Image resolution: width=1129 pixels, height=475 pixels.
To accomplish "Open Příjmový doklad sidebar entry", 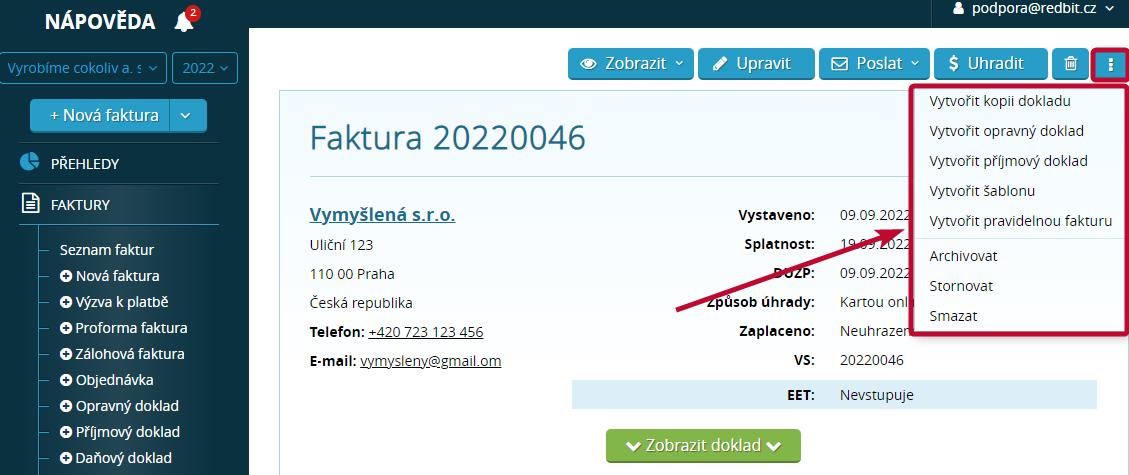I will click(128, 432).
